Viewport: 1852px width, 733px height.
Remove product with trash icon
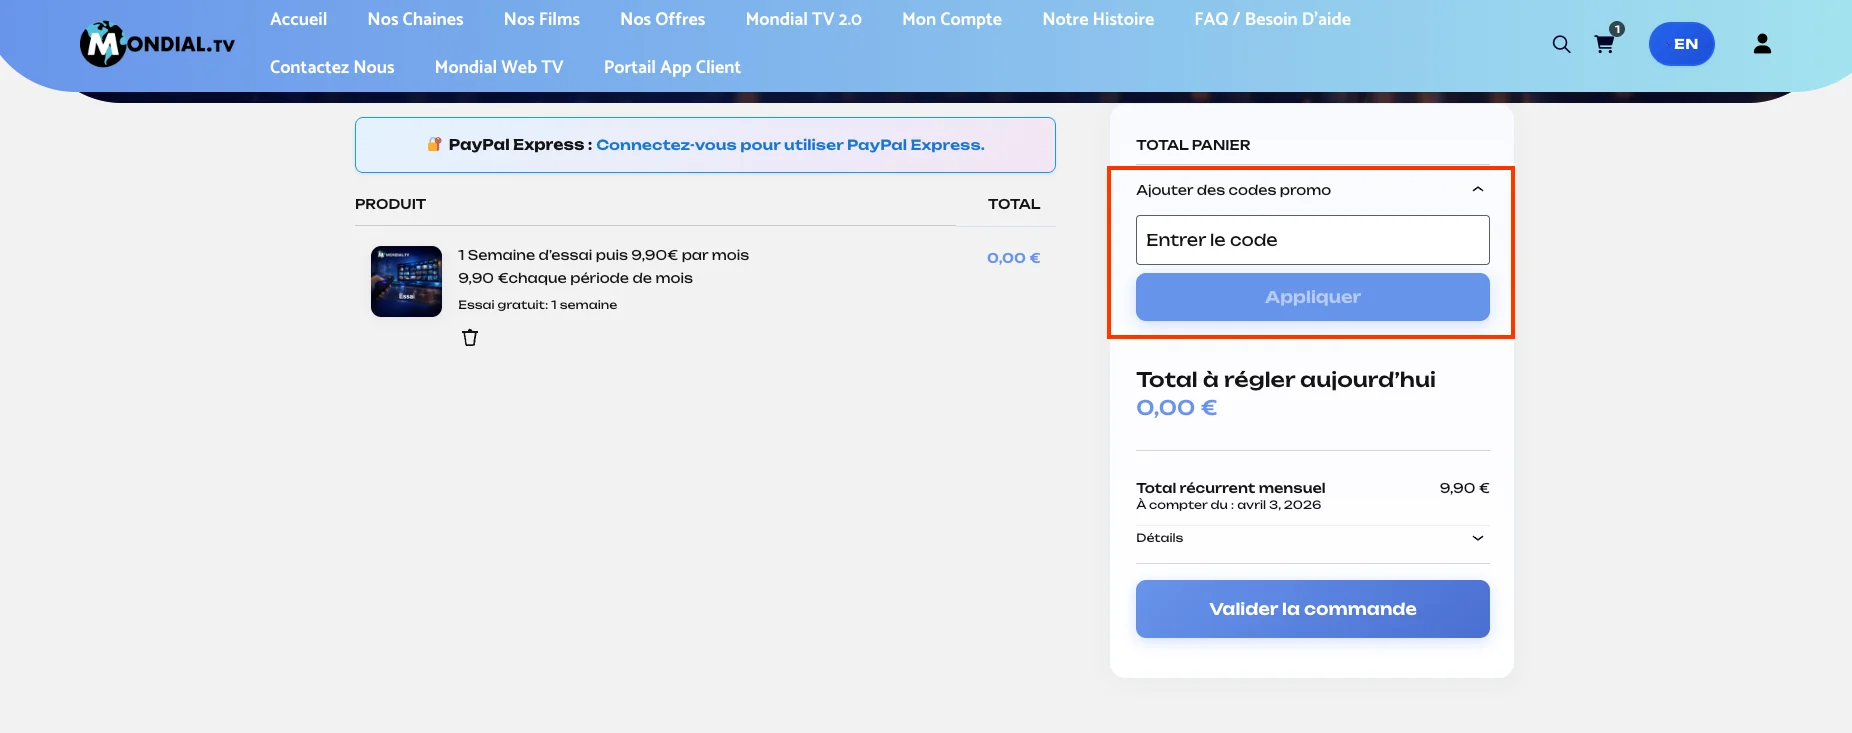[470, 338]
